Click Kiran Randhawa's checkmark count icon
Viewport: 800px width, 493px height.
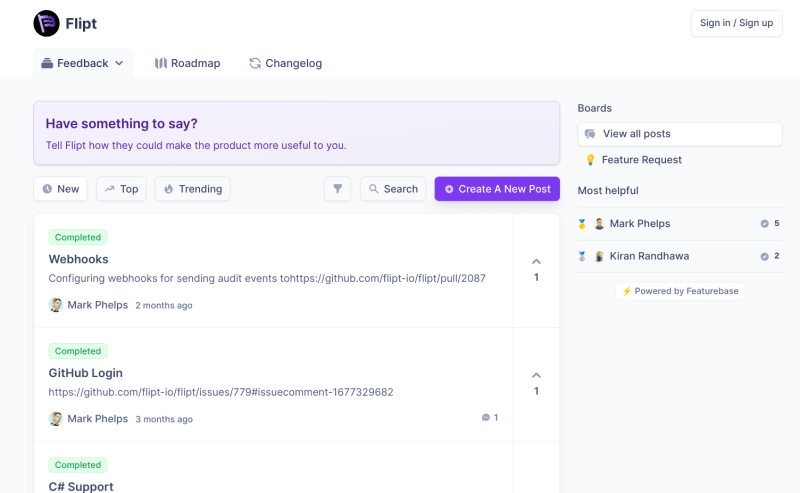point(764,256)
